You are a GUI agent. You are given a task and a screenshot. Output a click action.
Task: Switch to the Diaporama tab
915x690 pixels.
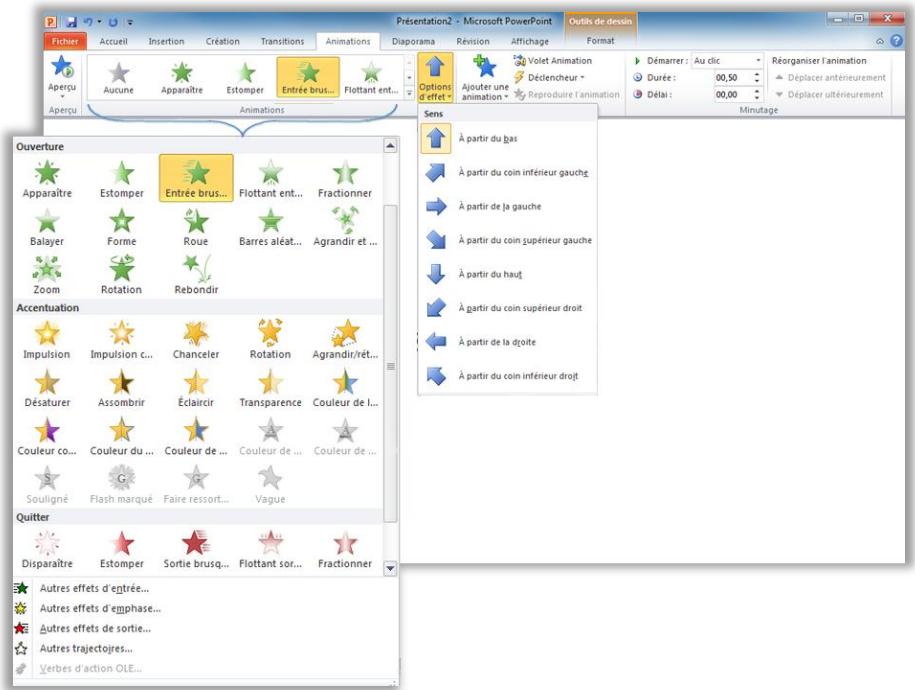(x=413, y=41)
